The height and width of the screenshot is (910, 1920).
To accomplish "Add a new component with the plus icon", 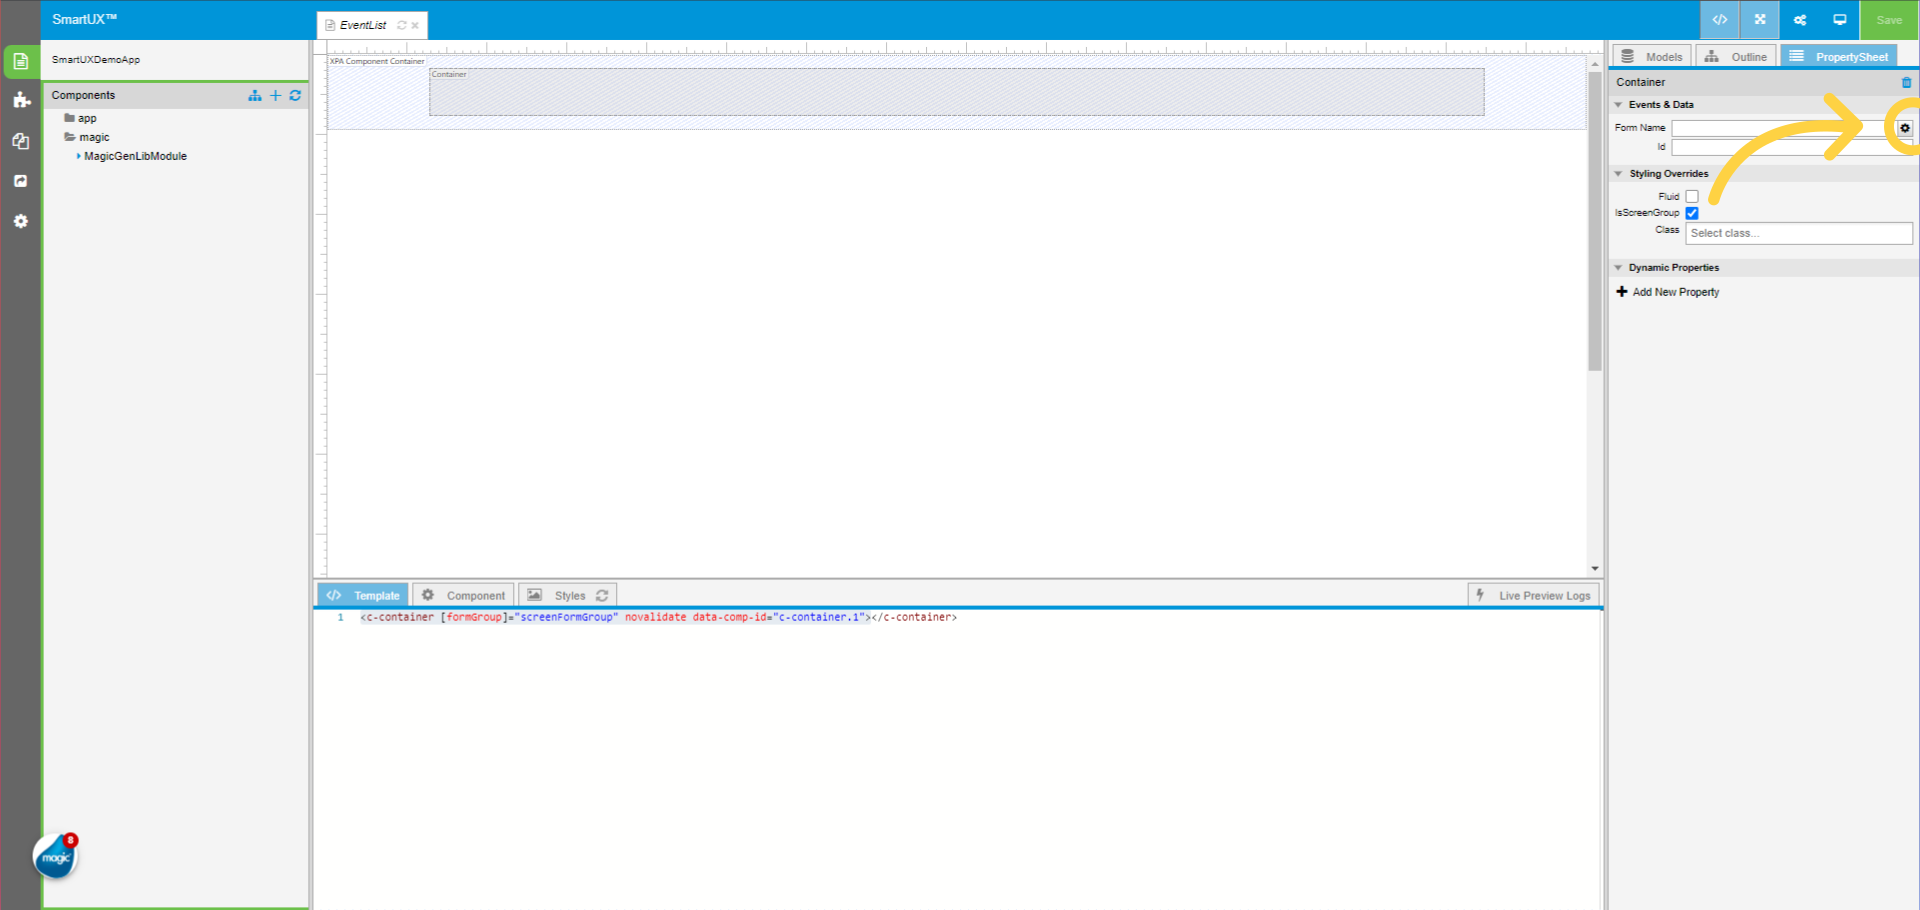I will (275, 95).
